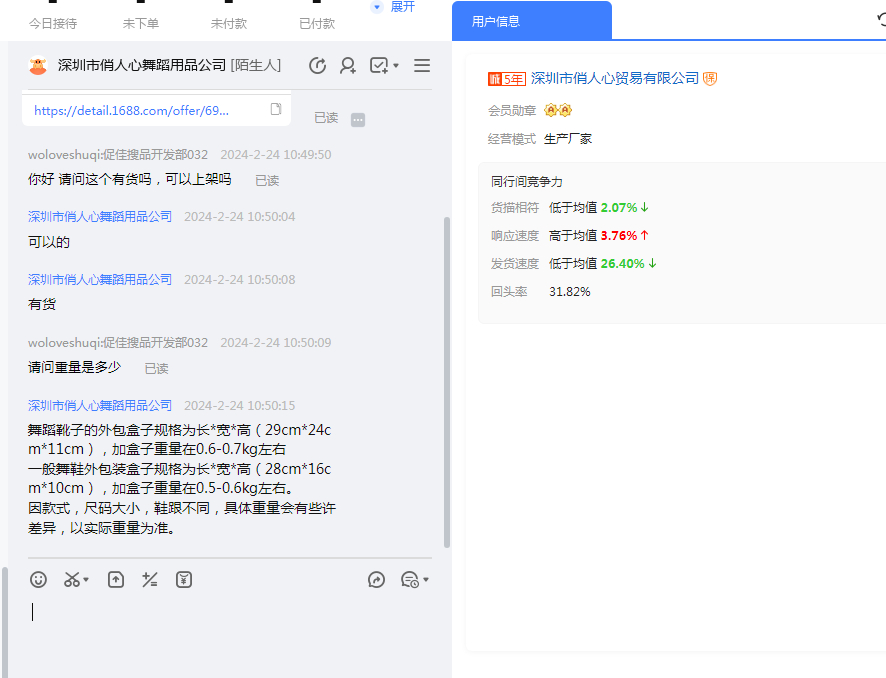The height and width of the screenshot is (678, 886).
Task: Open the emoji picker in chat toolbar
Action: (38, 580)
